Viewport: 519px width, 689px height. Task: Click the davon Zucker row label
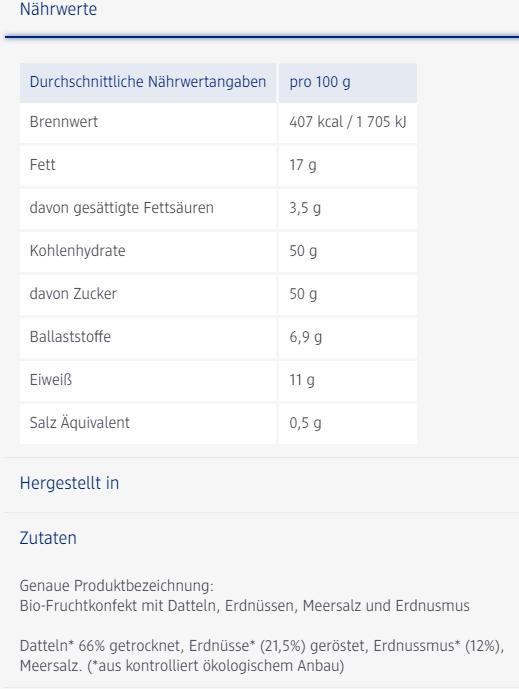(73, 294)
